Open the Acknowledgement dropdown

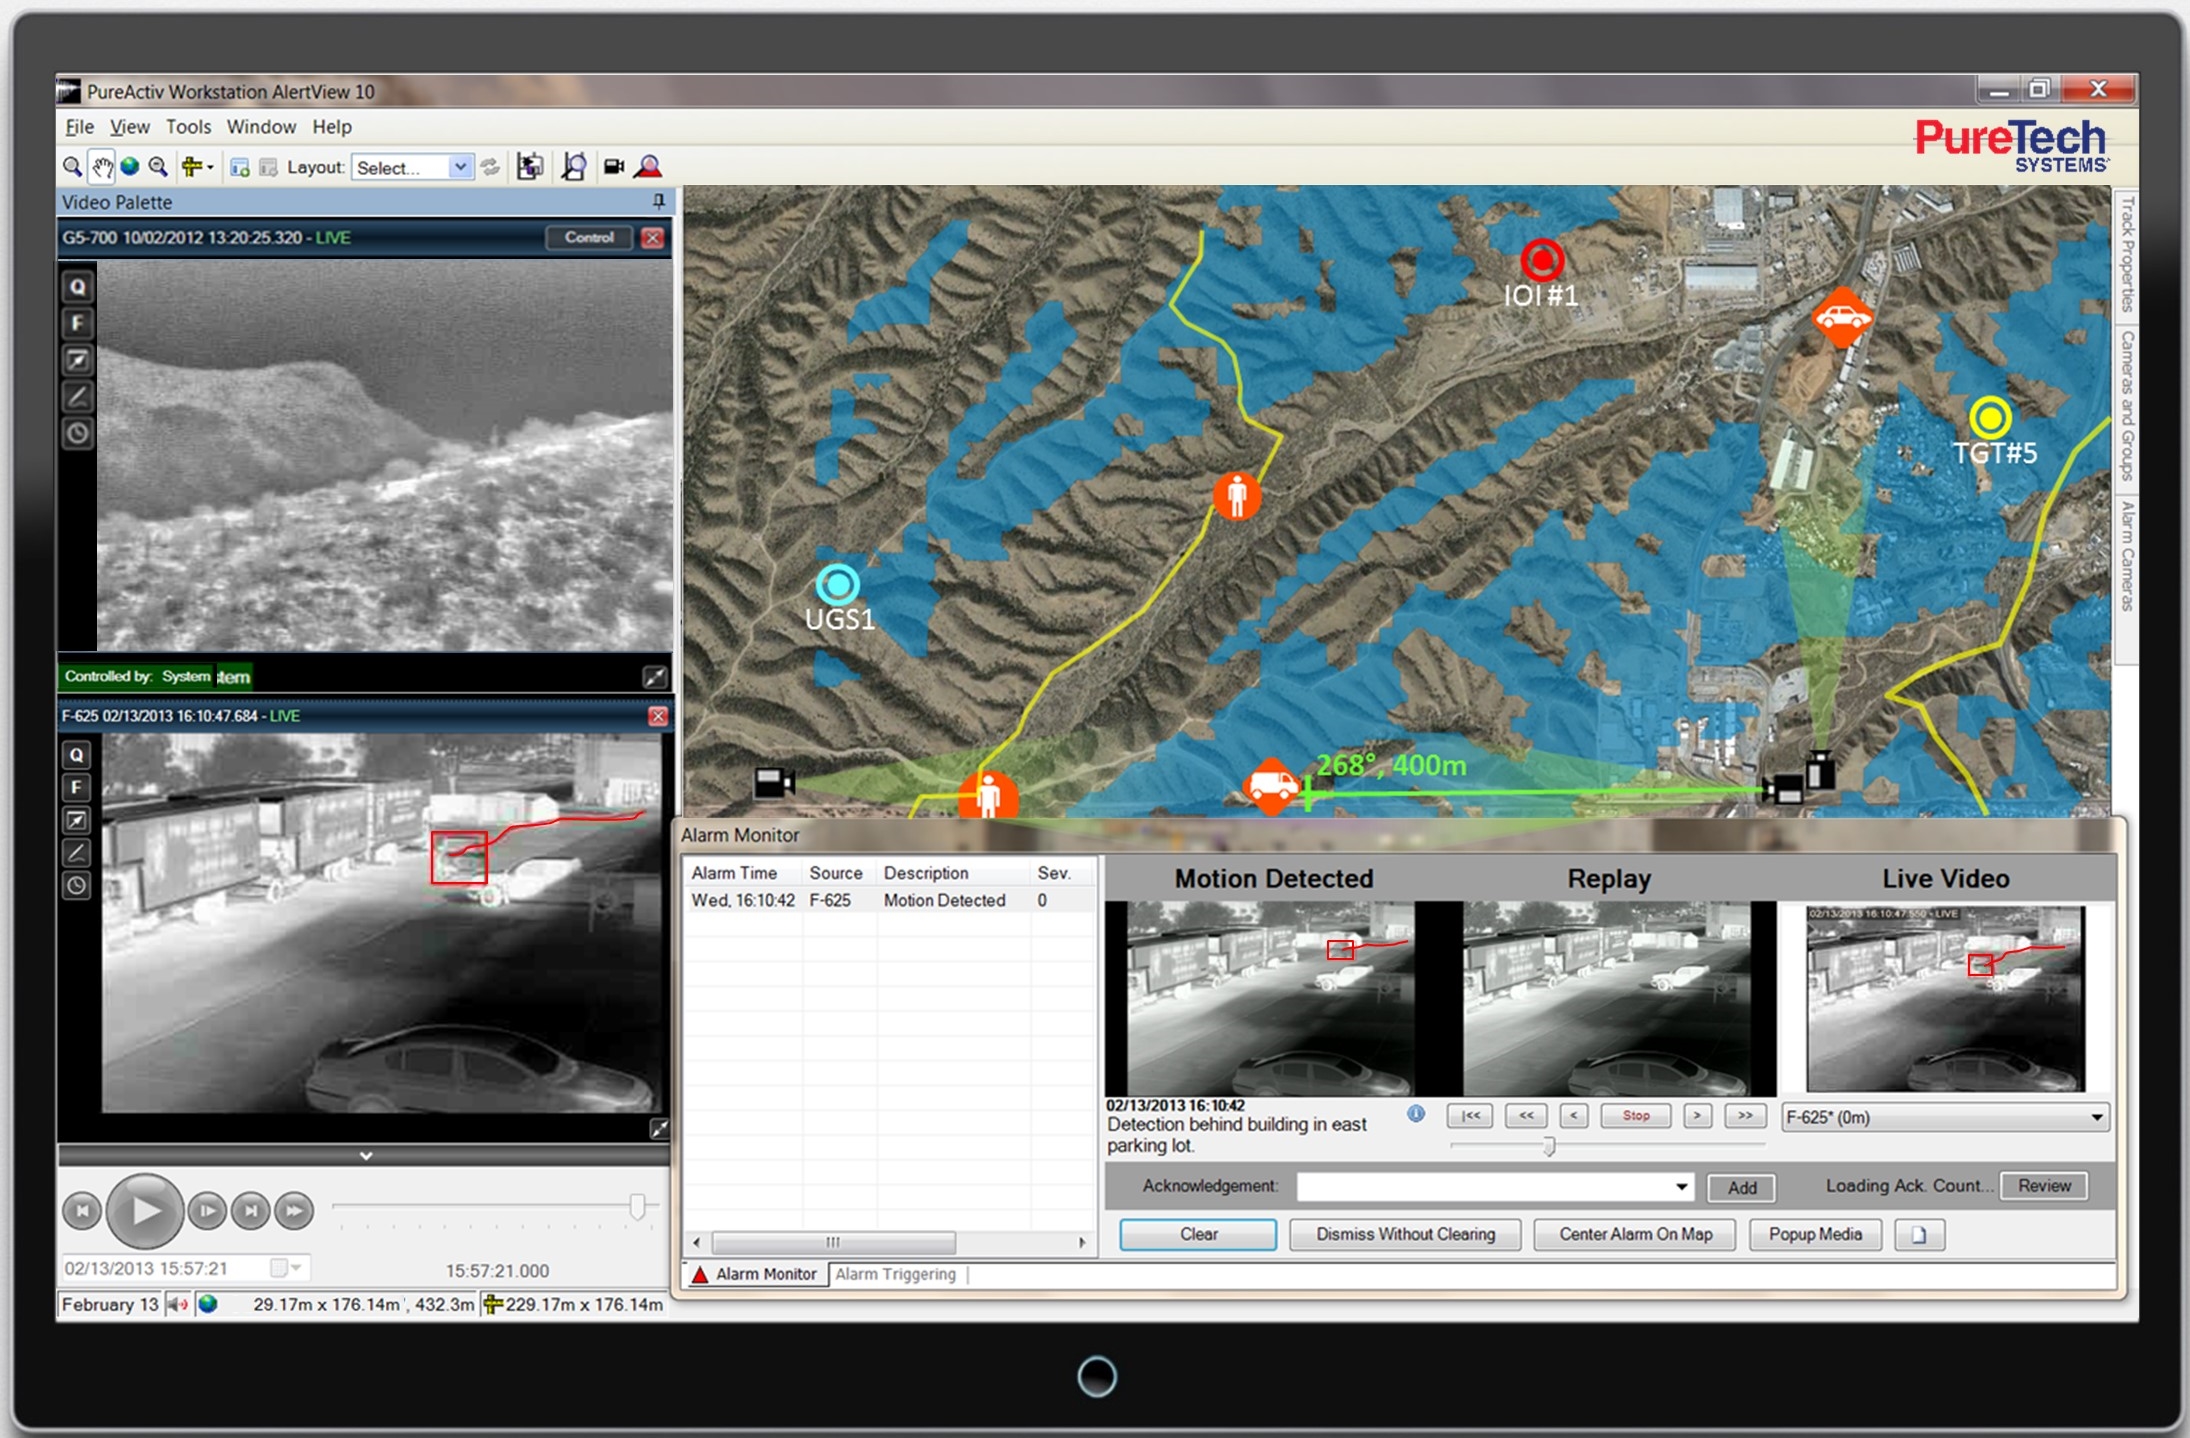point(1682,1186)
